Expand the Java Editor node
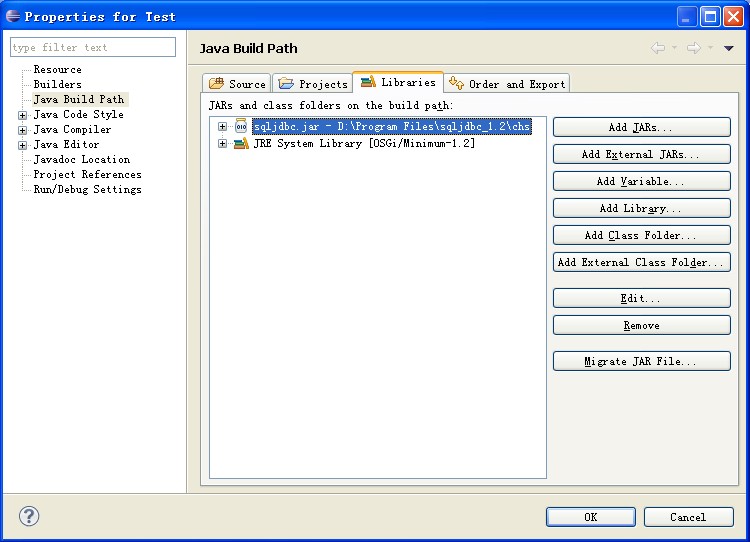Screen dimensions: 750x542 coord(22,145)
